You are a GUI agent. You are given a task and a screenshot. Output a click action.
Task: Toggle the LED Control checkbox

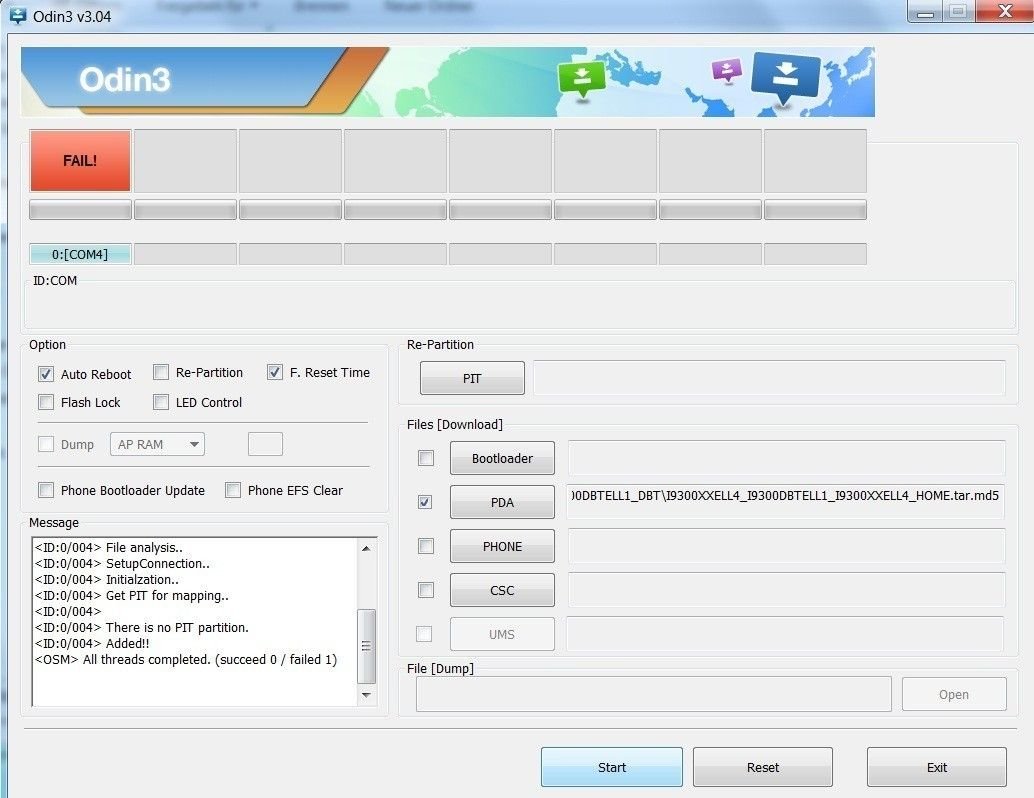[161, 402]
